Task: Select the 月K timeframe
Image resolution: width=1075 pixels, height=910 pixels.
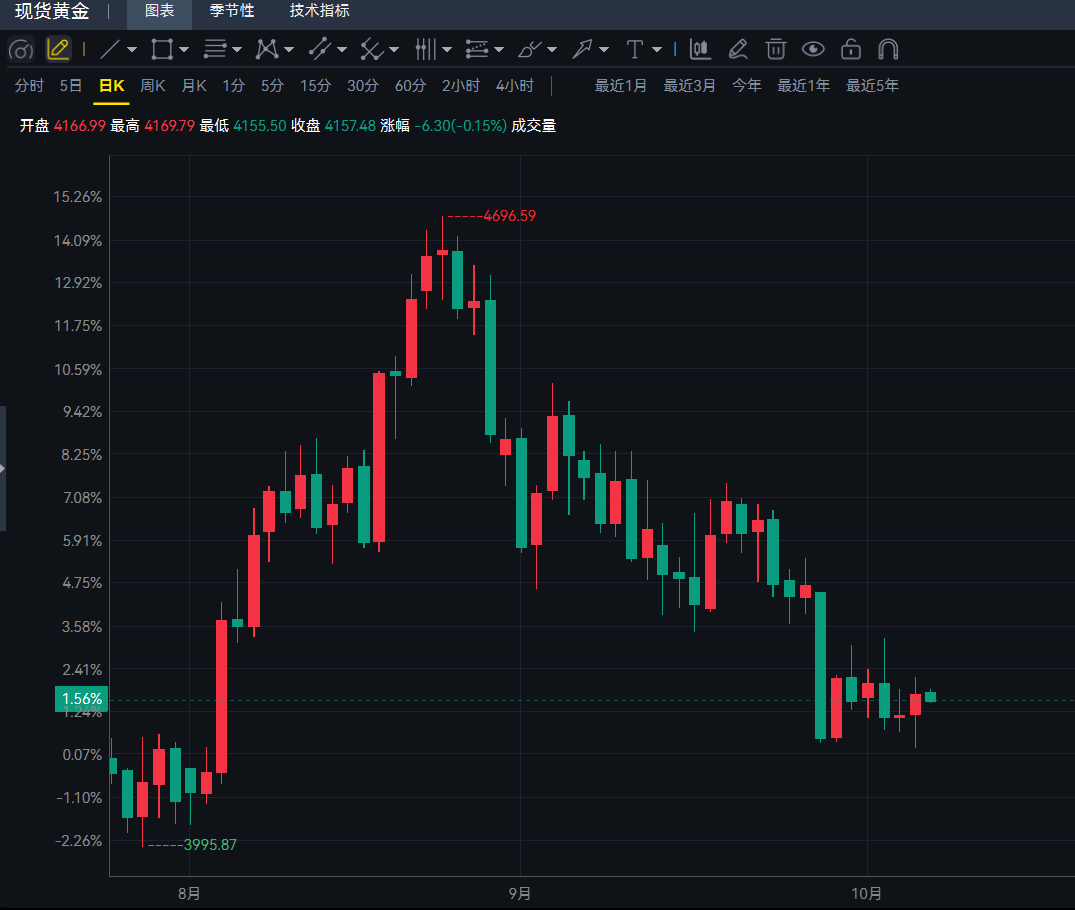Action: coord(194,86)
